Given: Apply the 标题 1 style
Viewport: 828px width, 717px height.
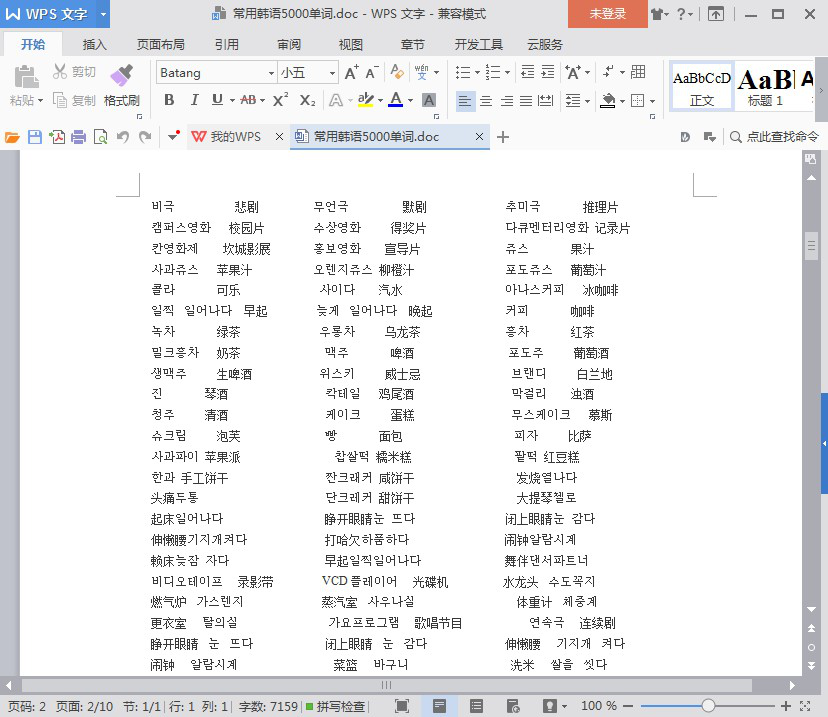Looking at the screenshot, I should (x=765, y=87).
